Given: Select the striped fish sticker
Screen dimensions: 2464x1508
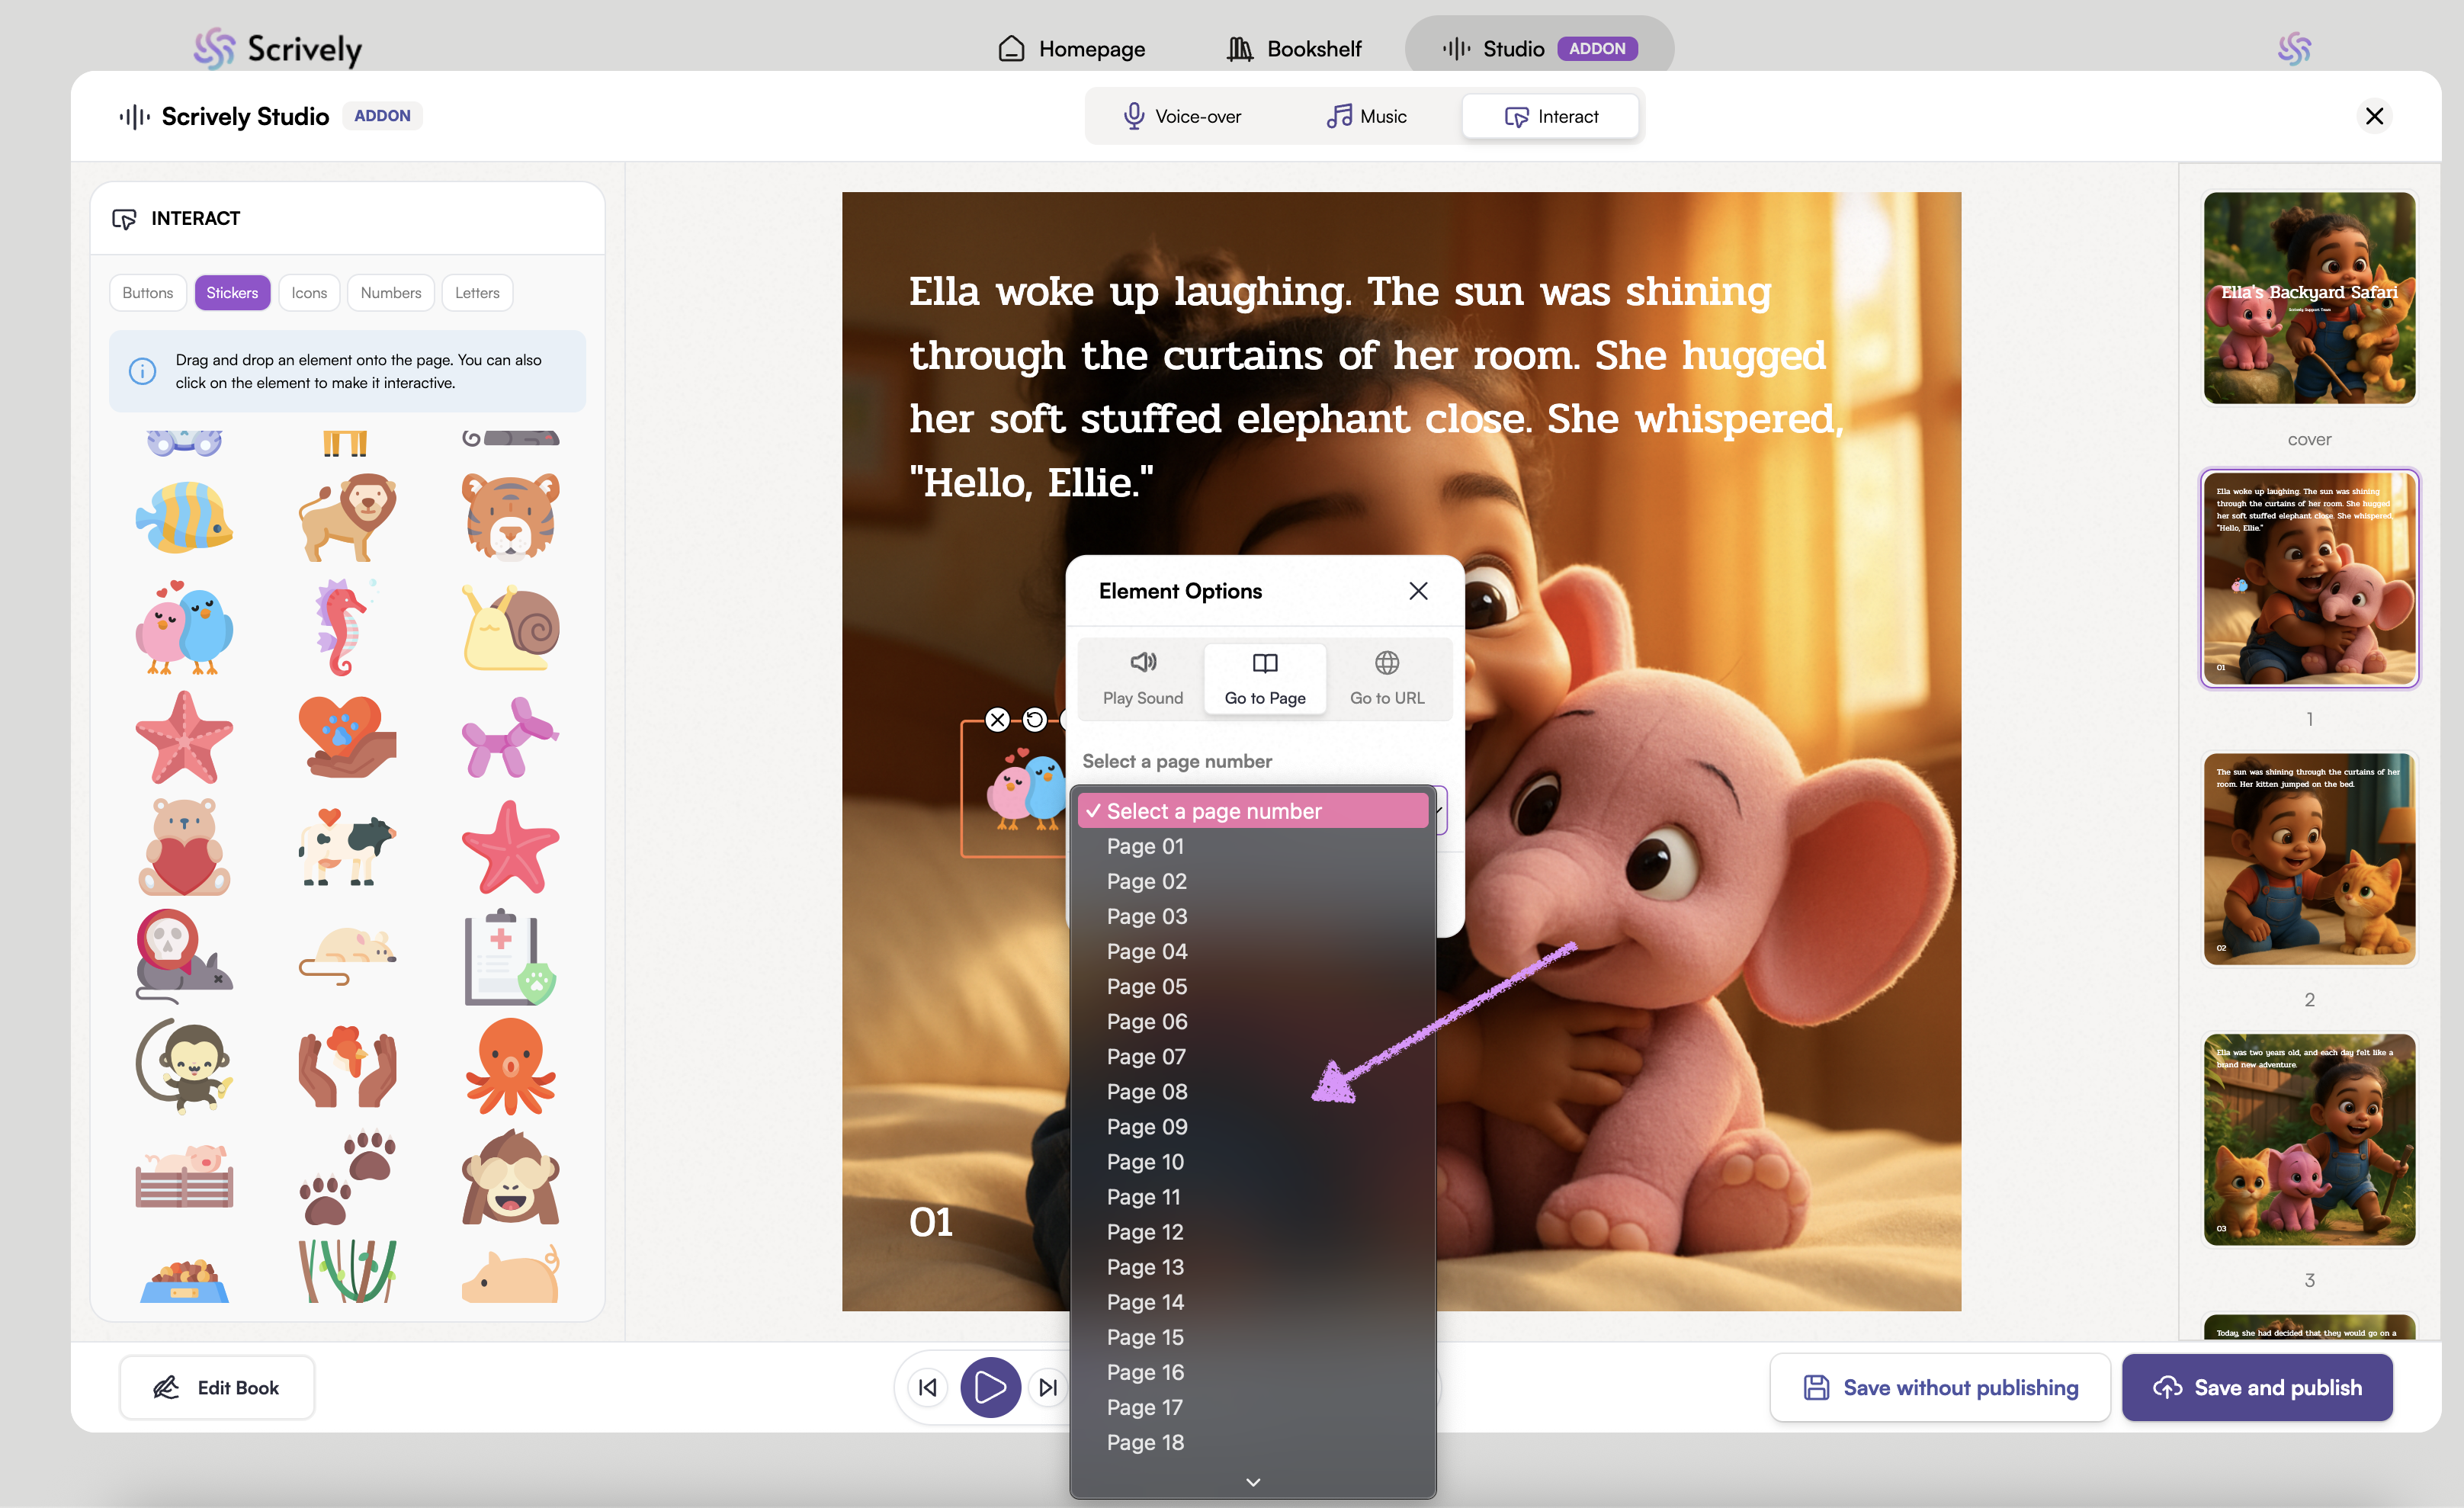Looking at the screenshot, I should (x=184, y=517).
